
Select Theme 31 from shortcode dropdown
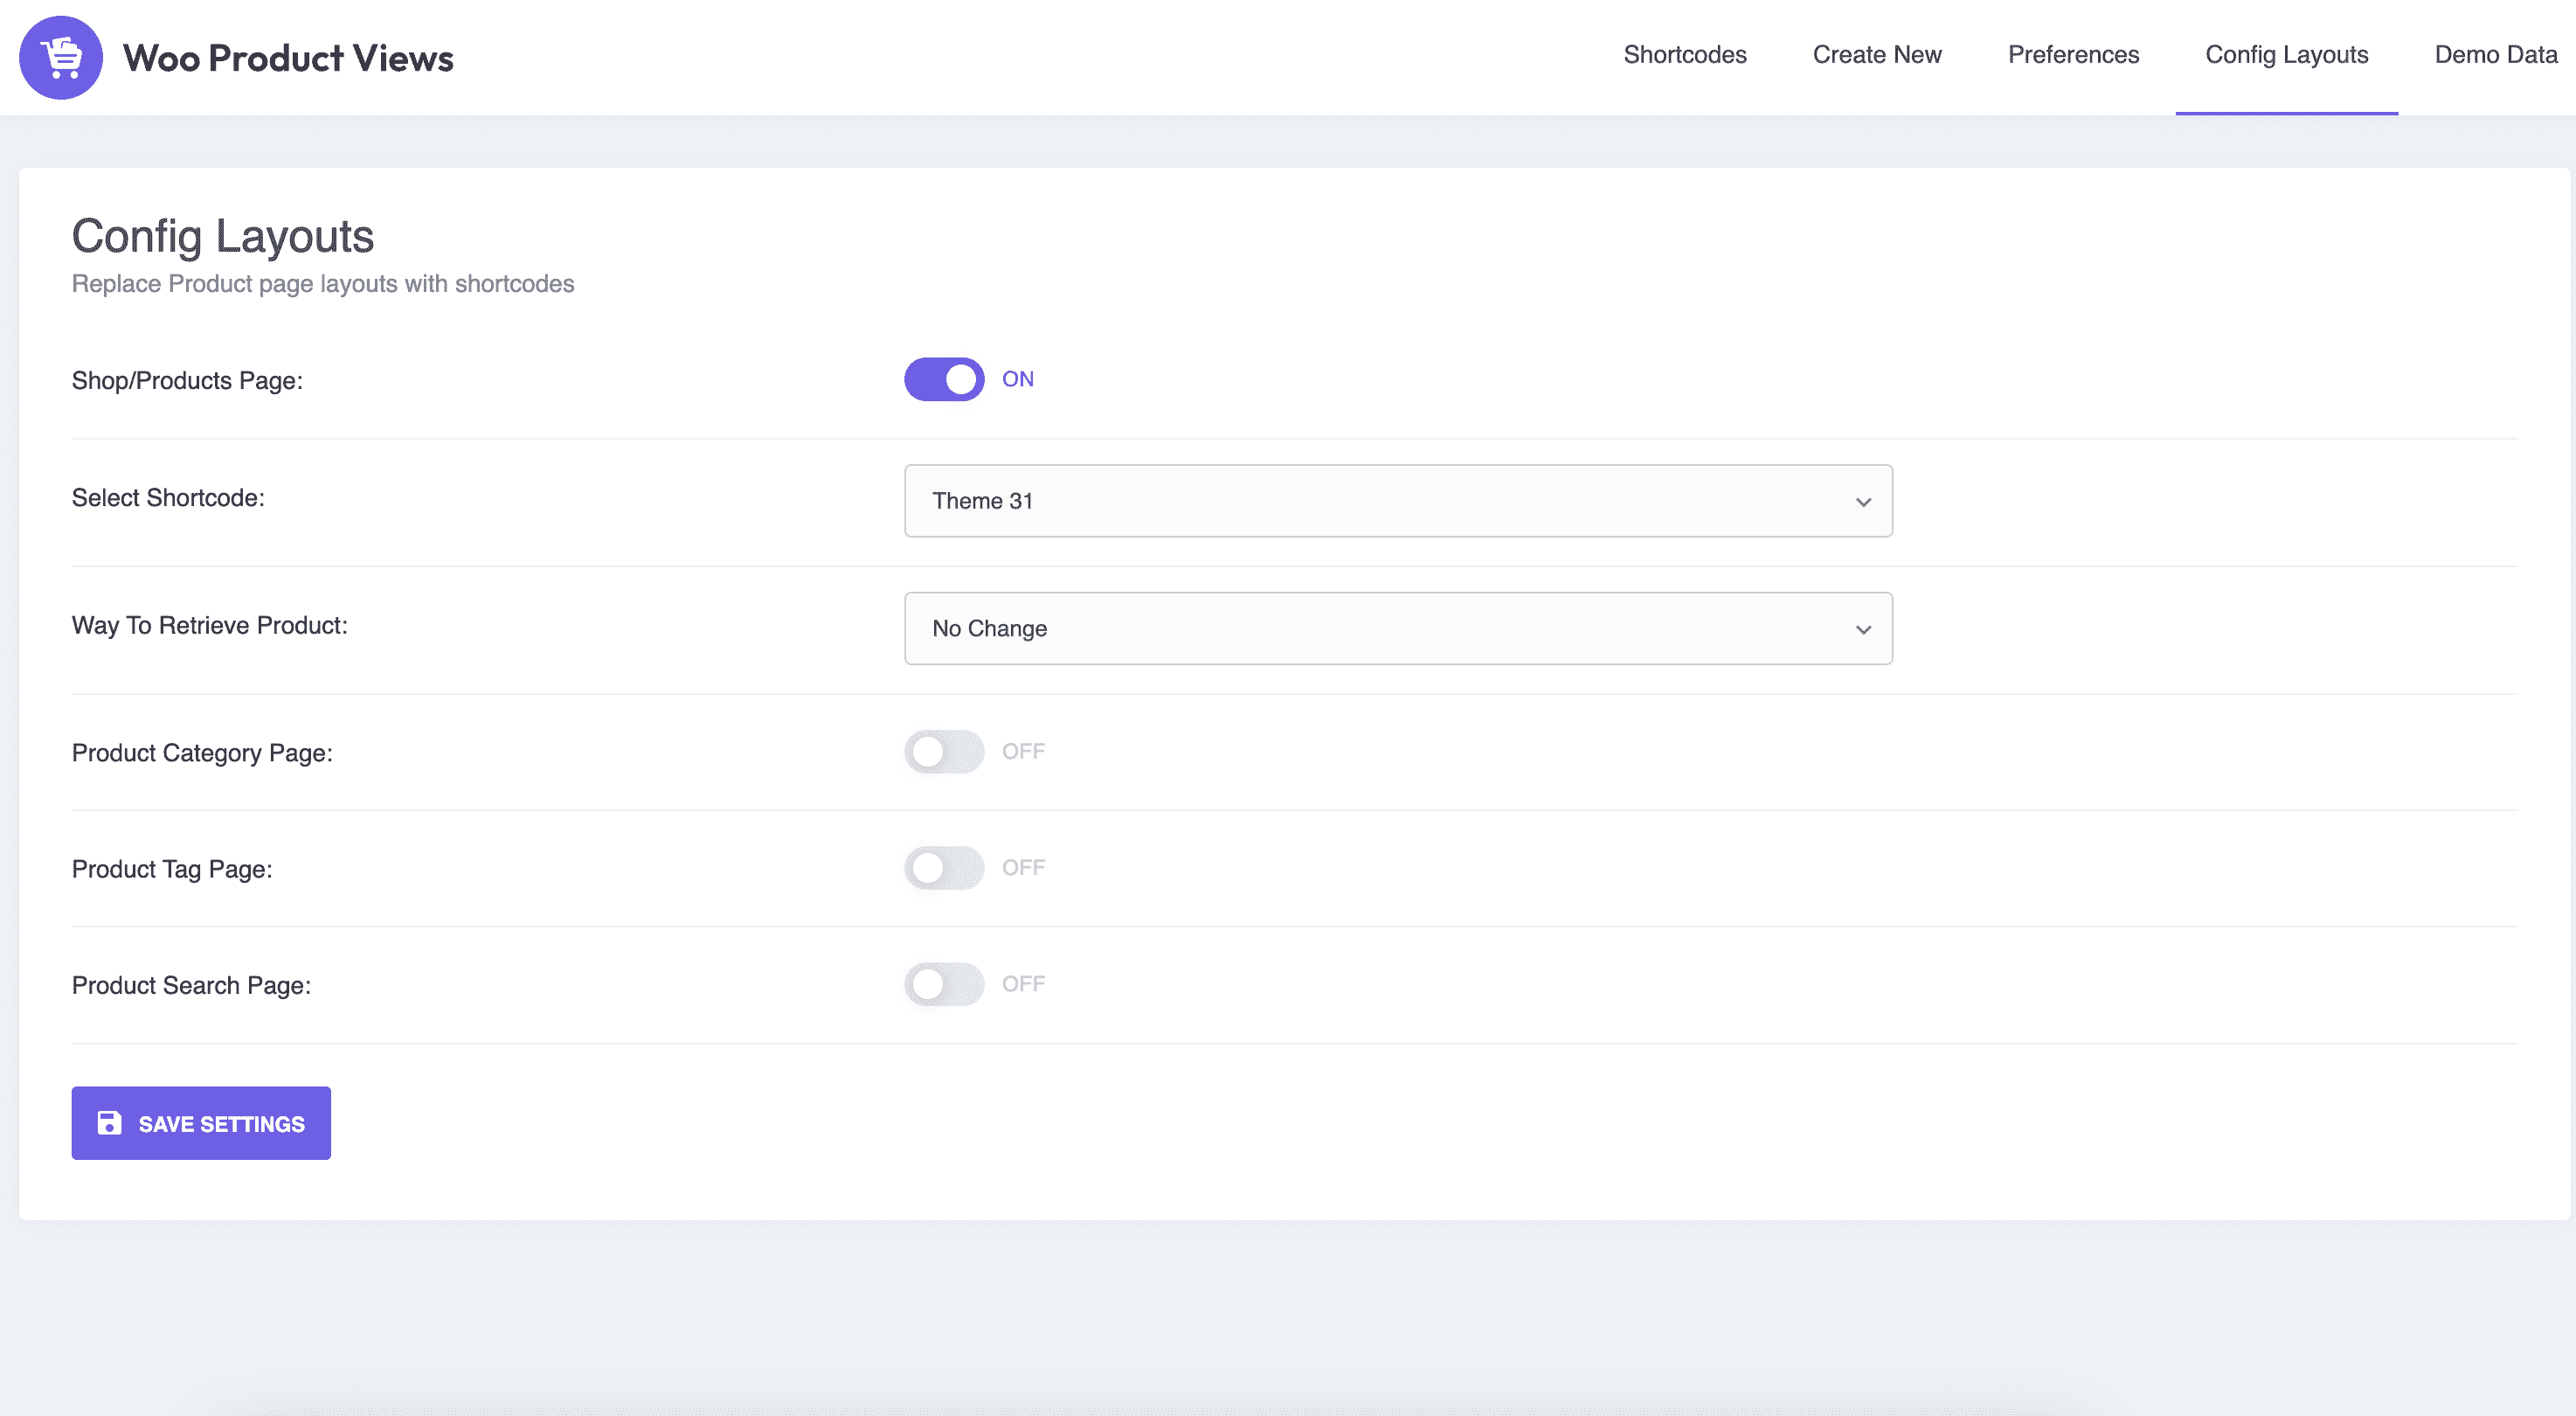[1398, 501]
